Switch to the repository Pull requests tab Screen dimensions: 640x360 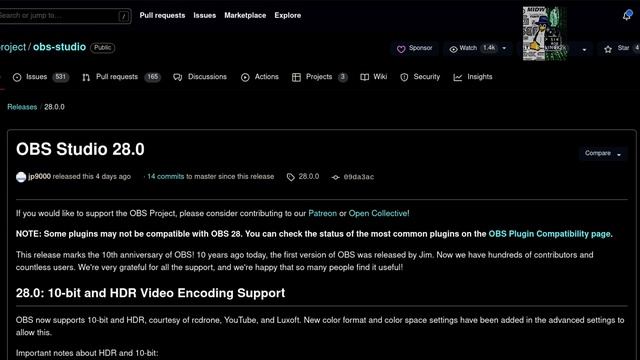click(x=121, y=77)
